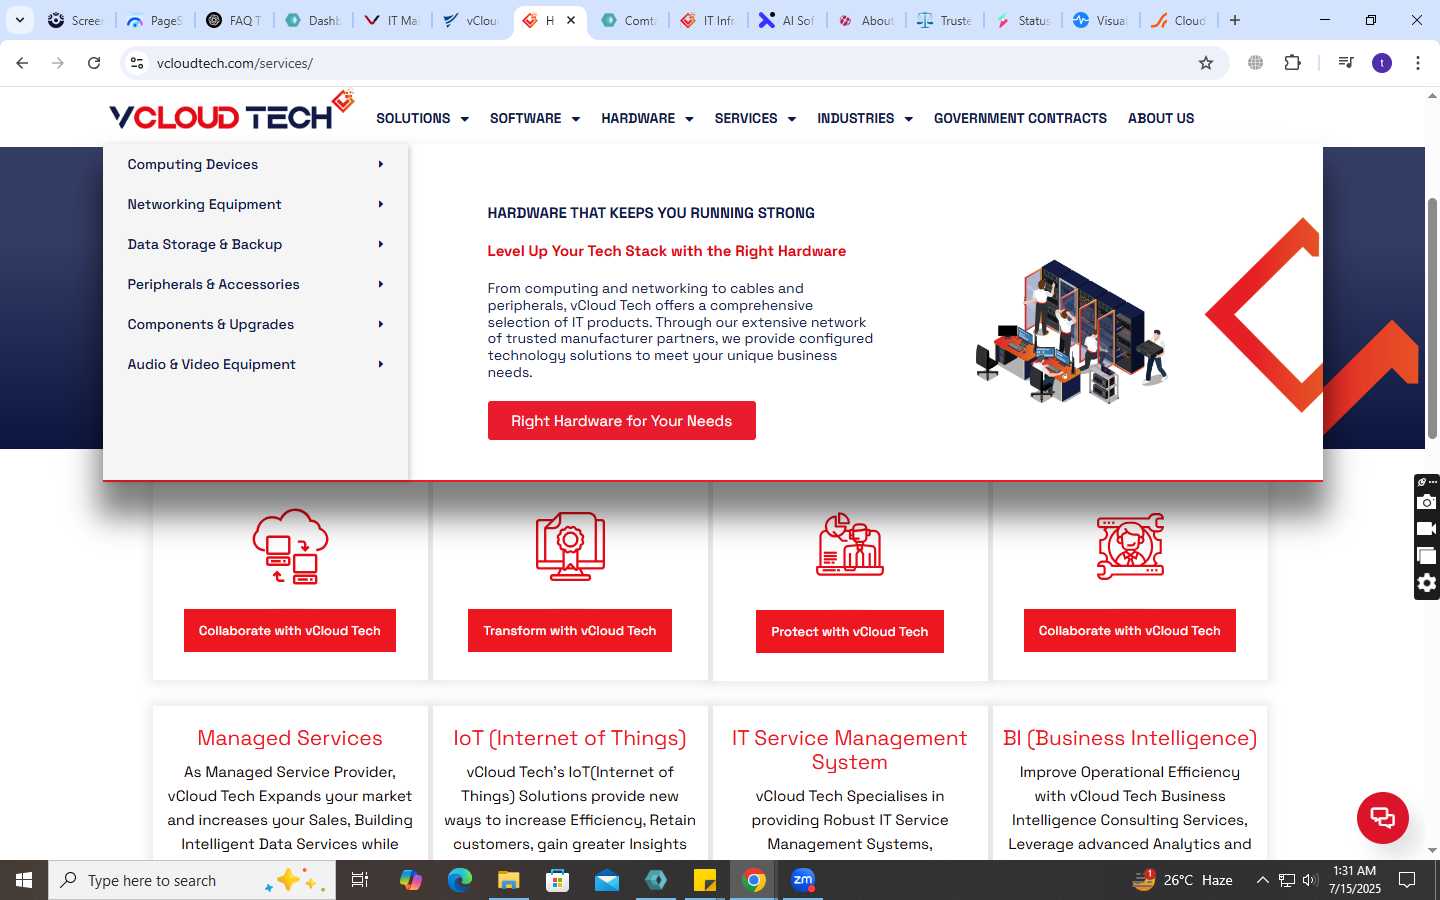Open a new browser tab

click(x=1235, y=20)
